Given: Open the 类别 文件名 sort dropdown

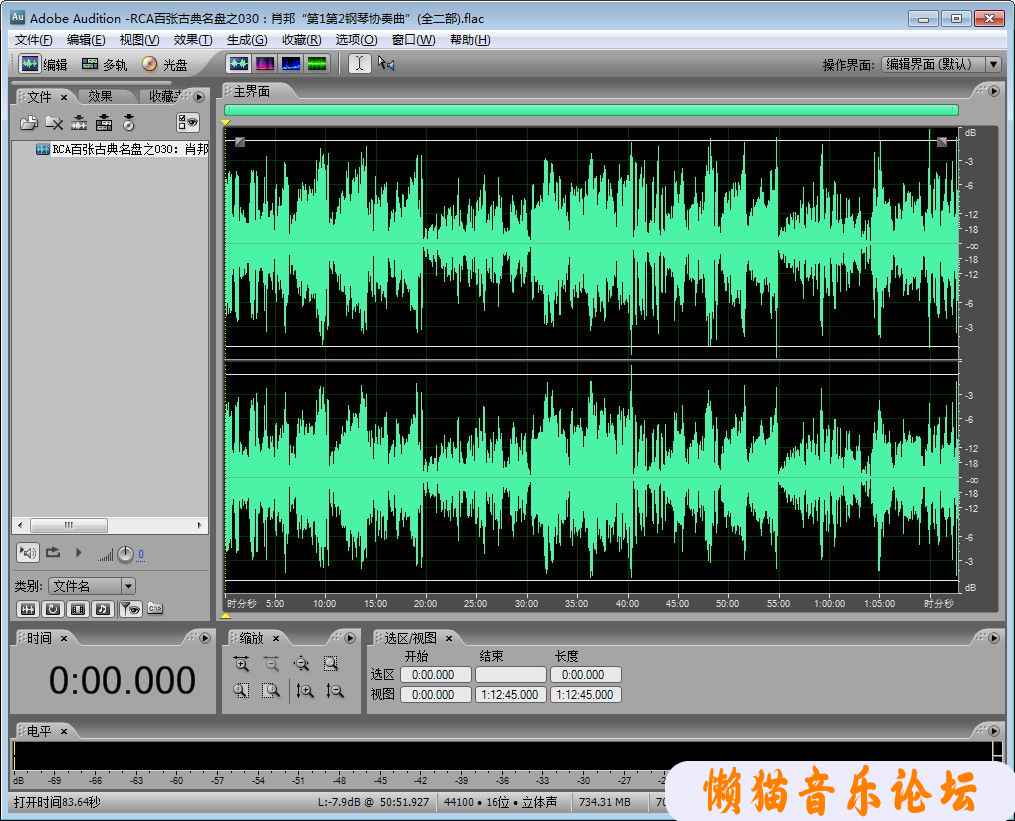Looking at the screenshot, I should click(92, 586).
